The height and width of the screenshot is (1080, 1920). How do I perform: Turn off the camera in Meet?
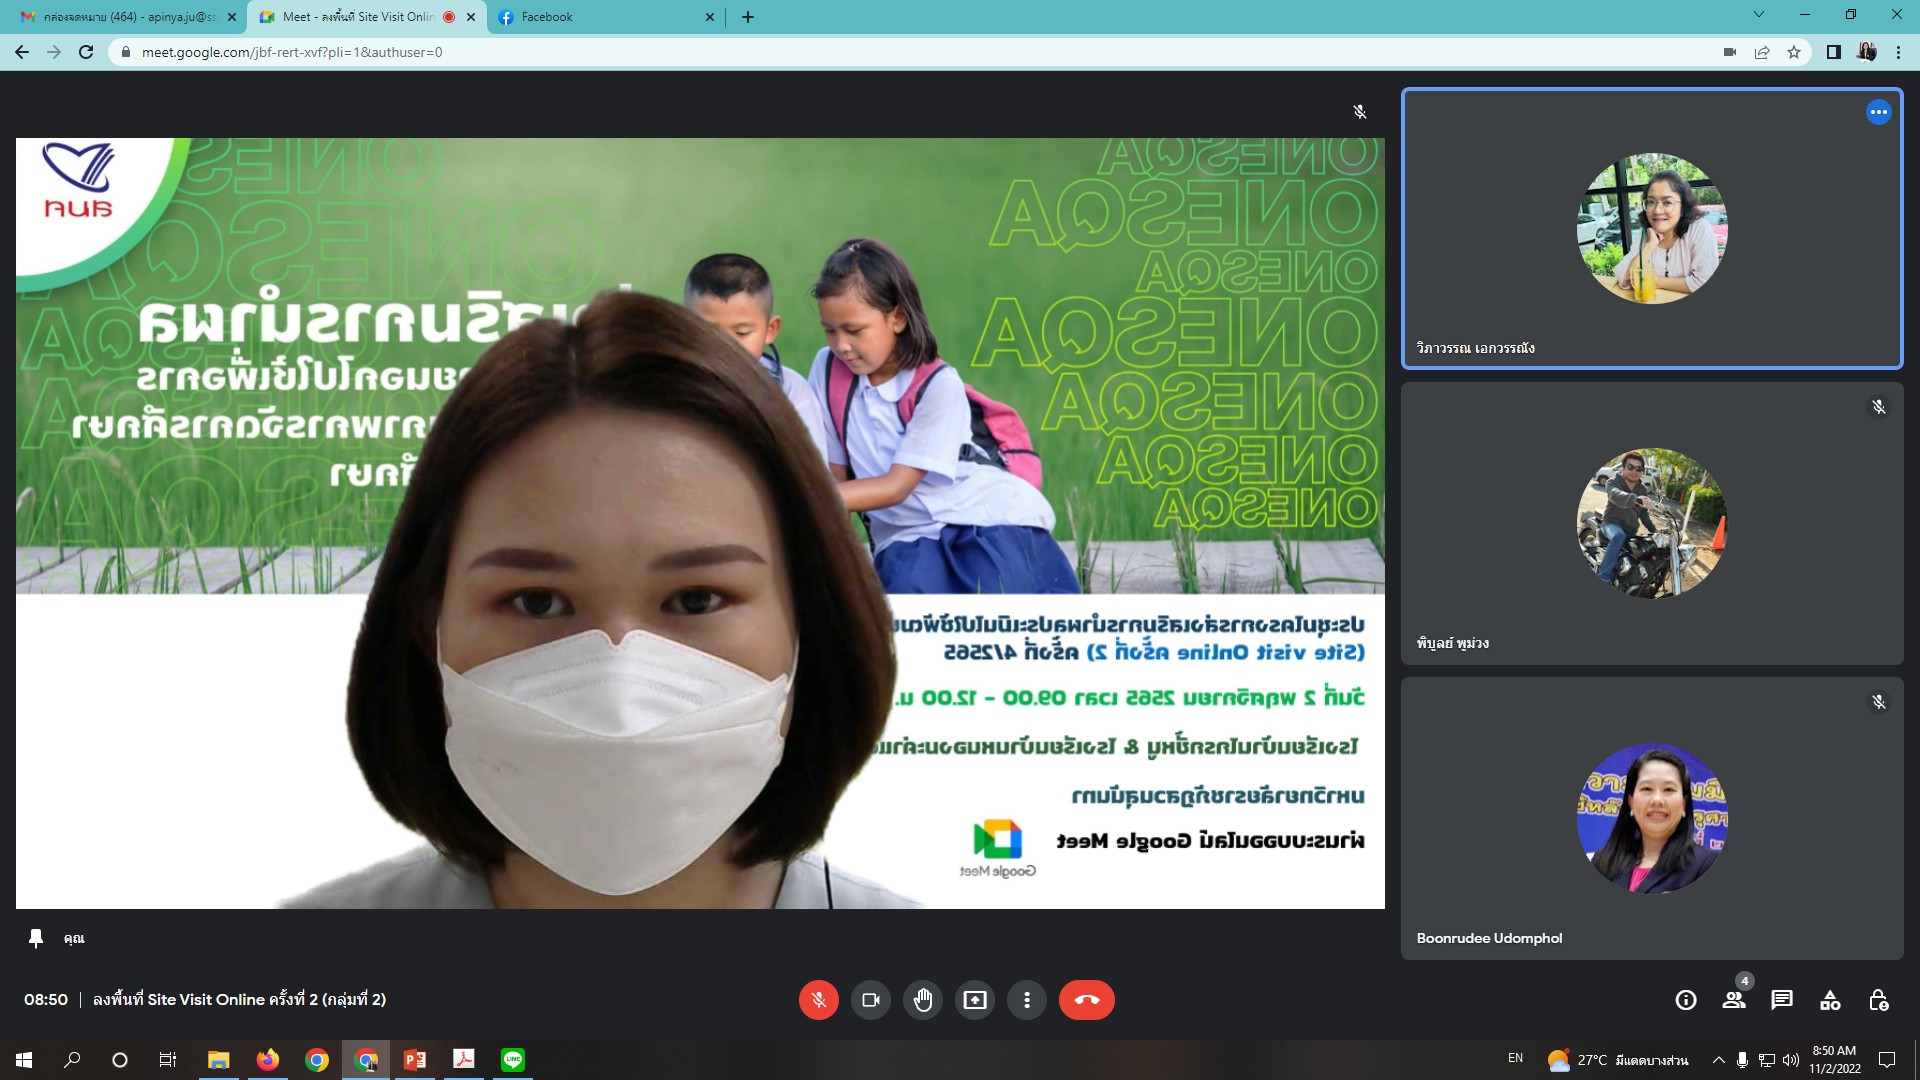[870, 1000]
